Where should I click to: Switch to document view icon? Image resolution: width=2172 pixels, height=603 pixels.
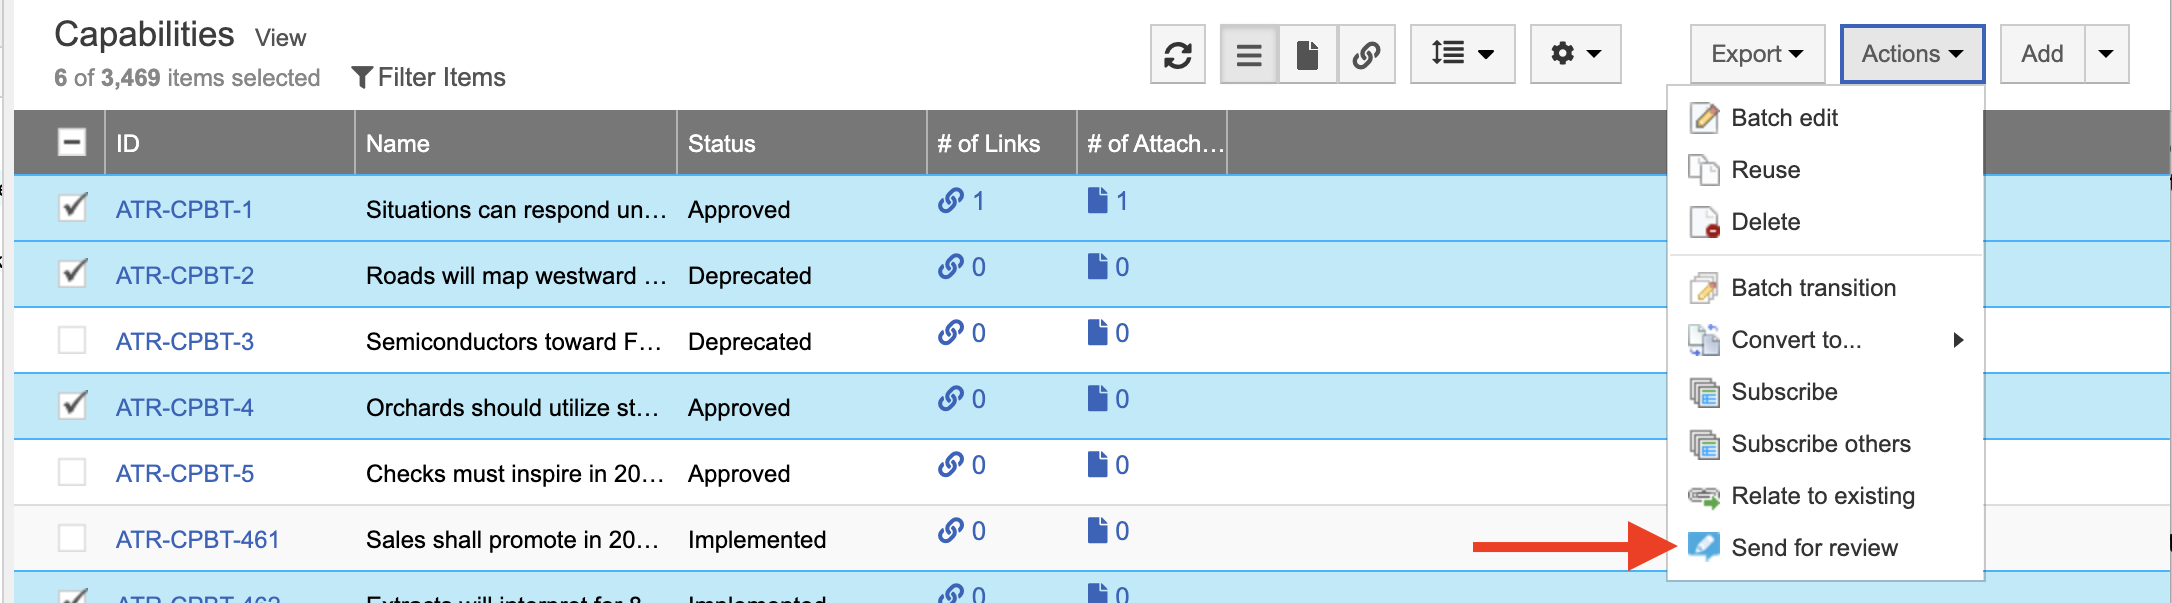[x=1306, y=54]
